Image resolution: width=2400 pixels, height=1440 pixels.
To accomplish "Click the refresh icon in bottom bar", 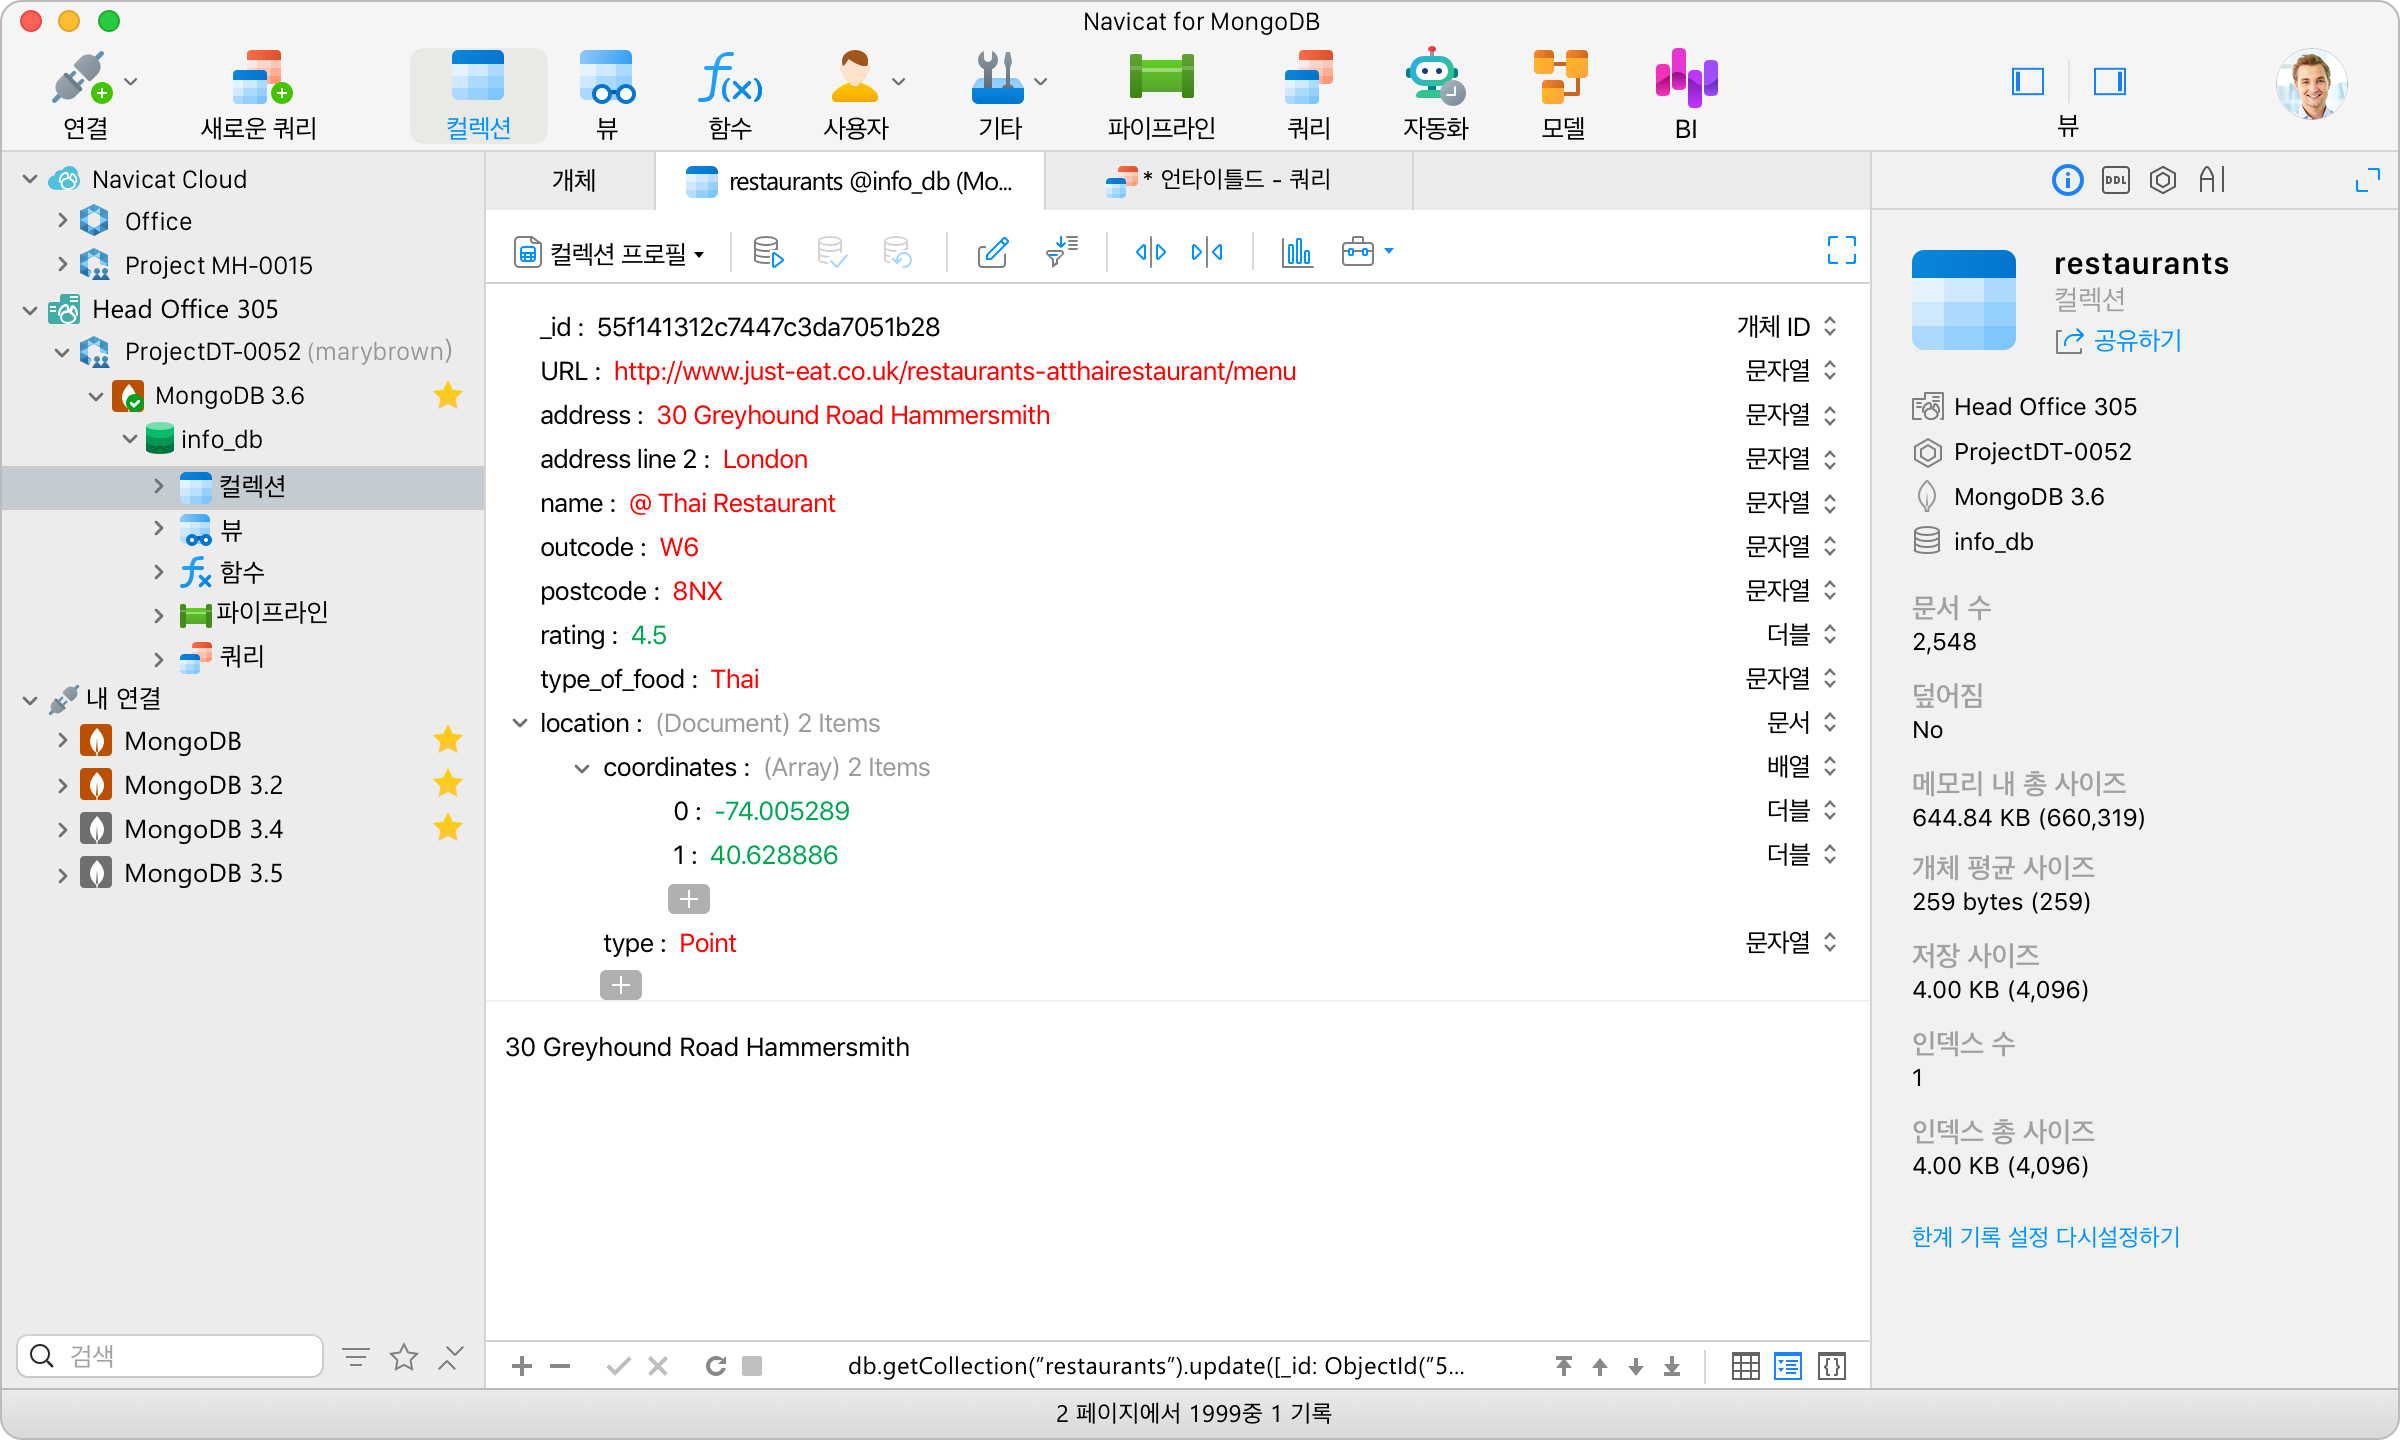I will coord(715,1366).
